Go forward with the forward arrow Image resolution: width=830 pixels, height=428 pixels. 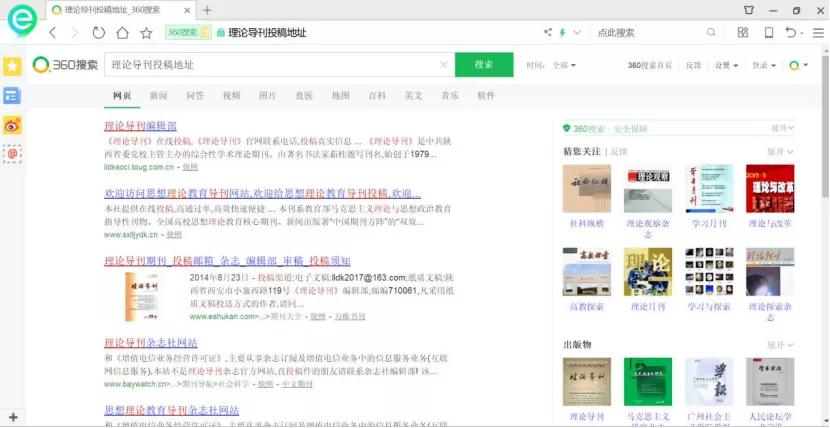tap(75, 33)
